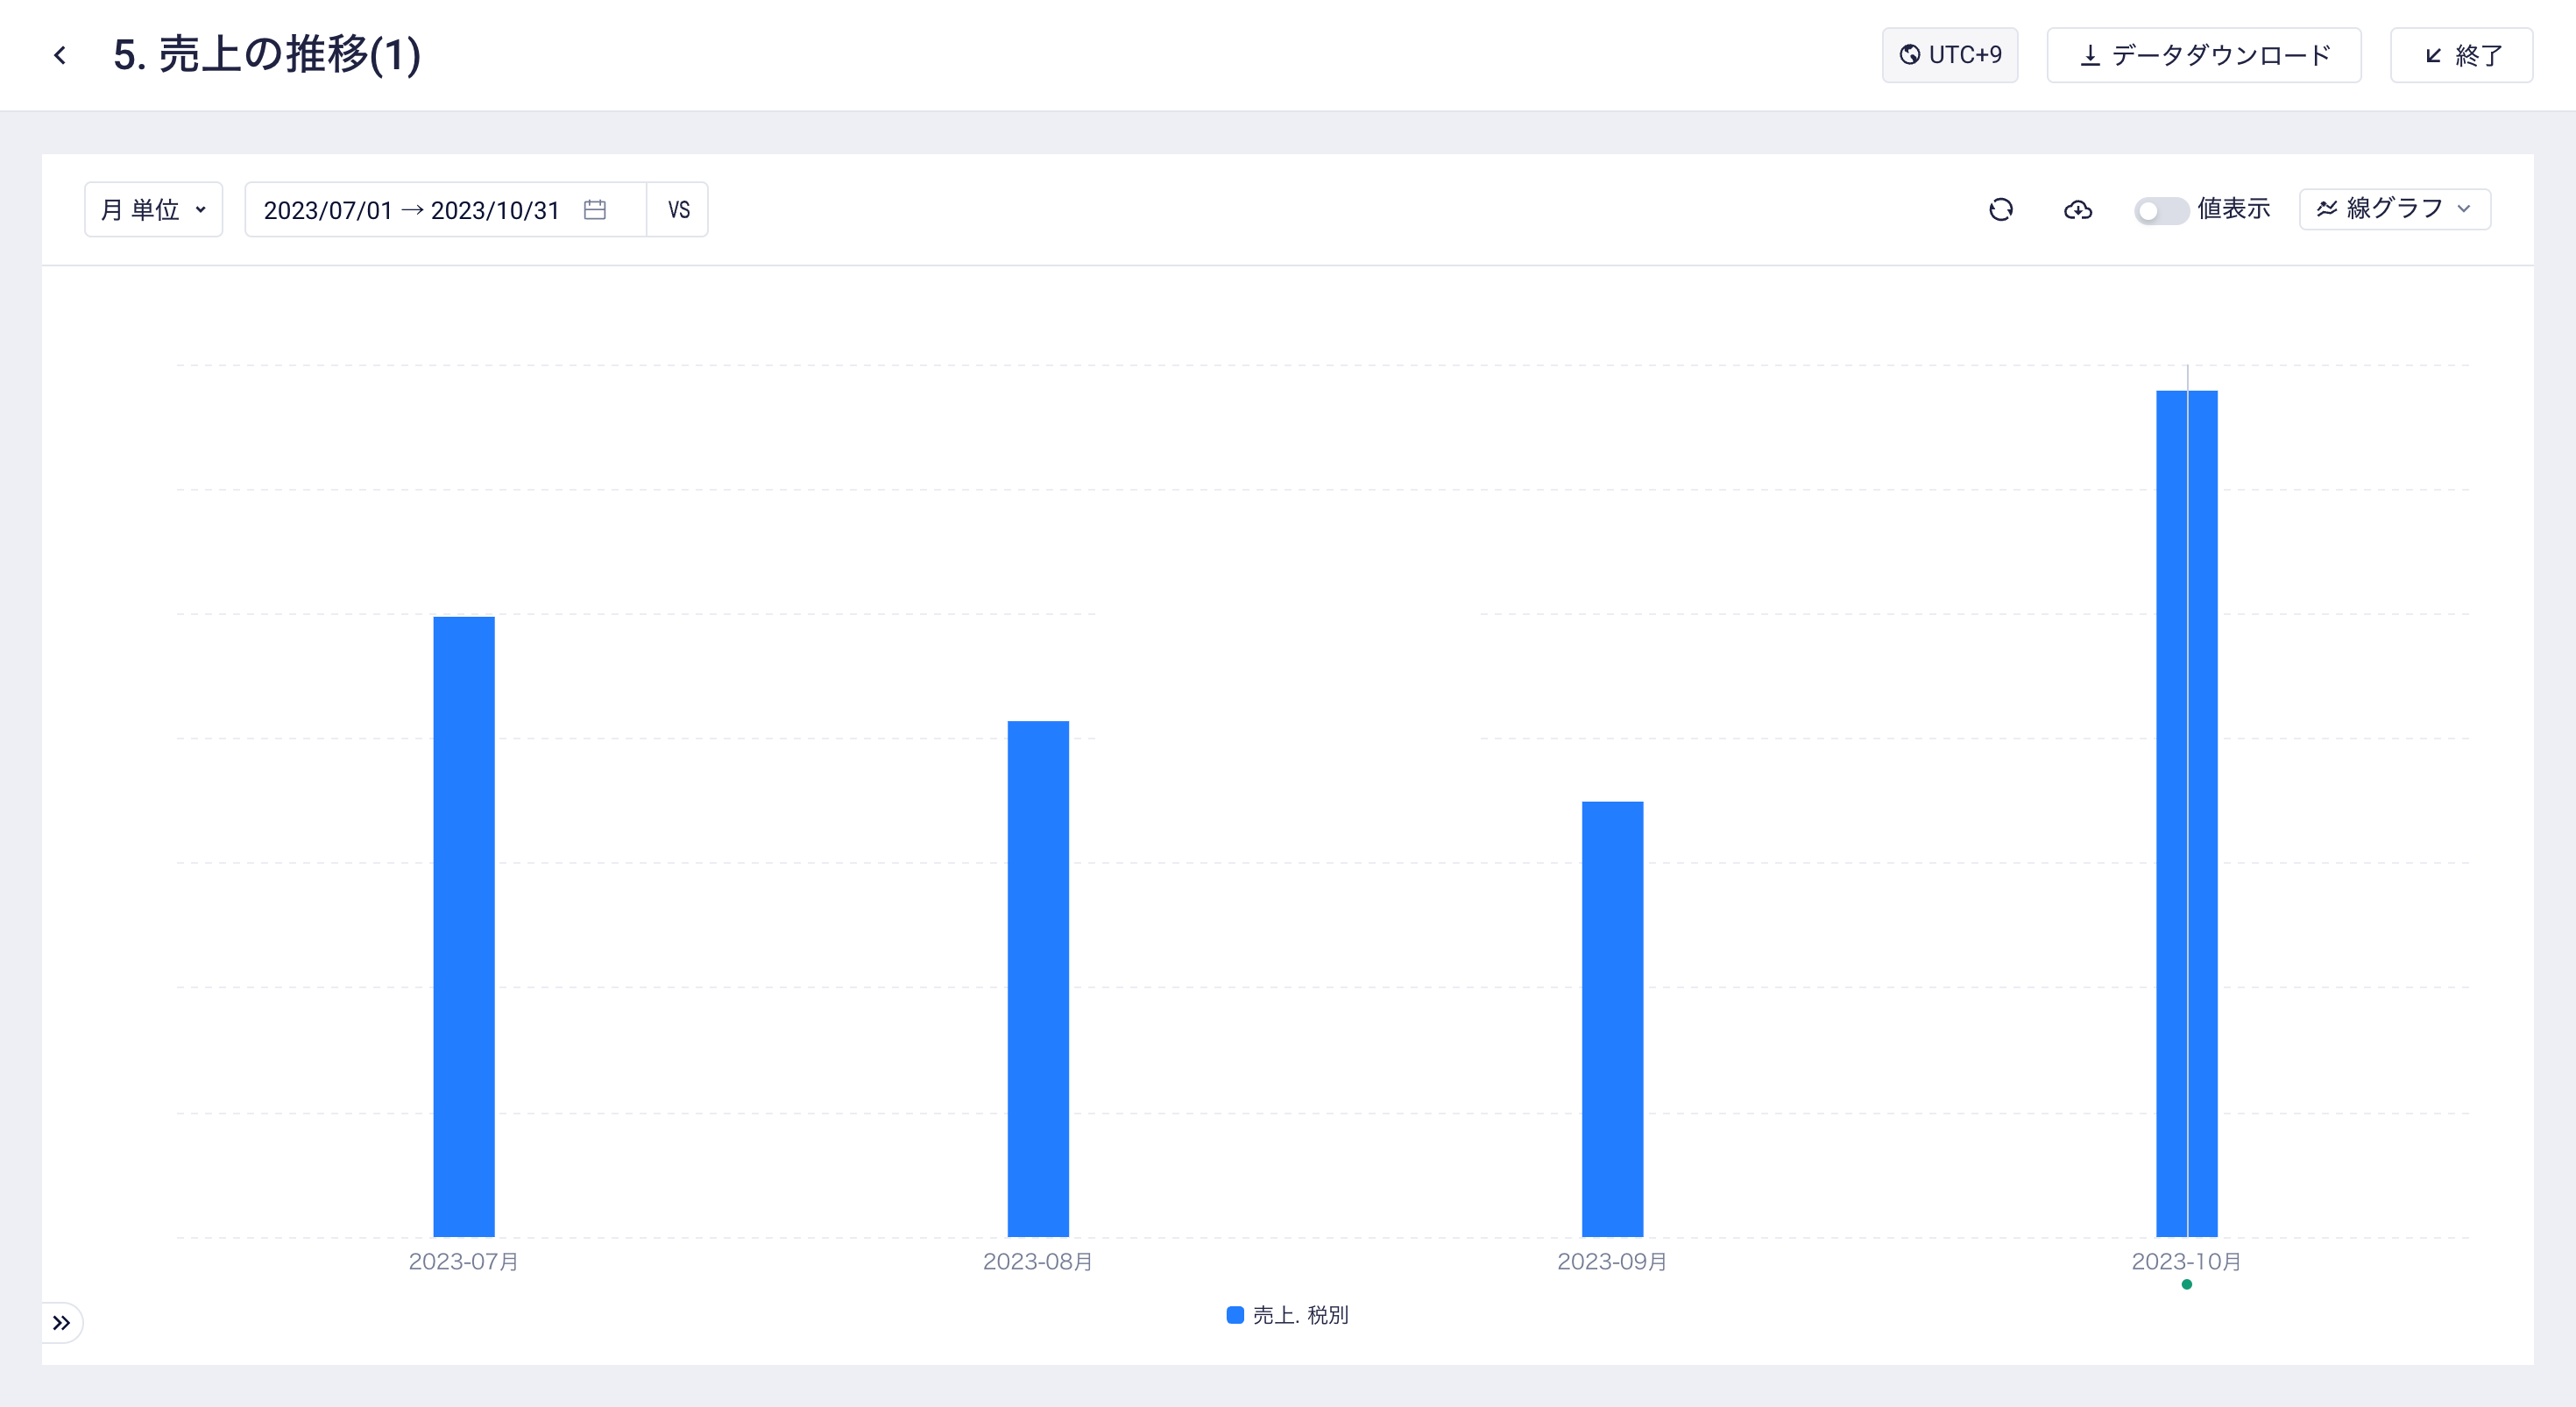Toggle the 売上. 税別 legend series
Screen dimensions: 2576x1407
pyautogui.click(x=1299, y=1315)
